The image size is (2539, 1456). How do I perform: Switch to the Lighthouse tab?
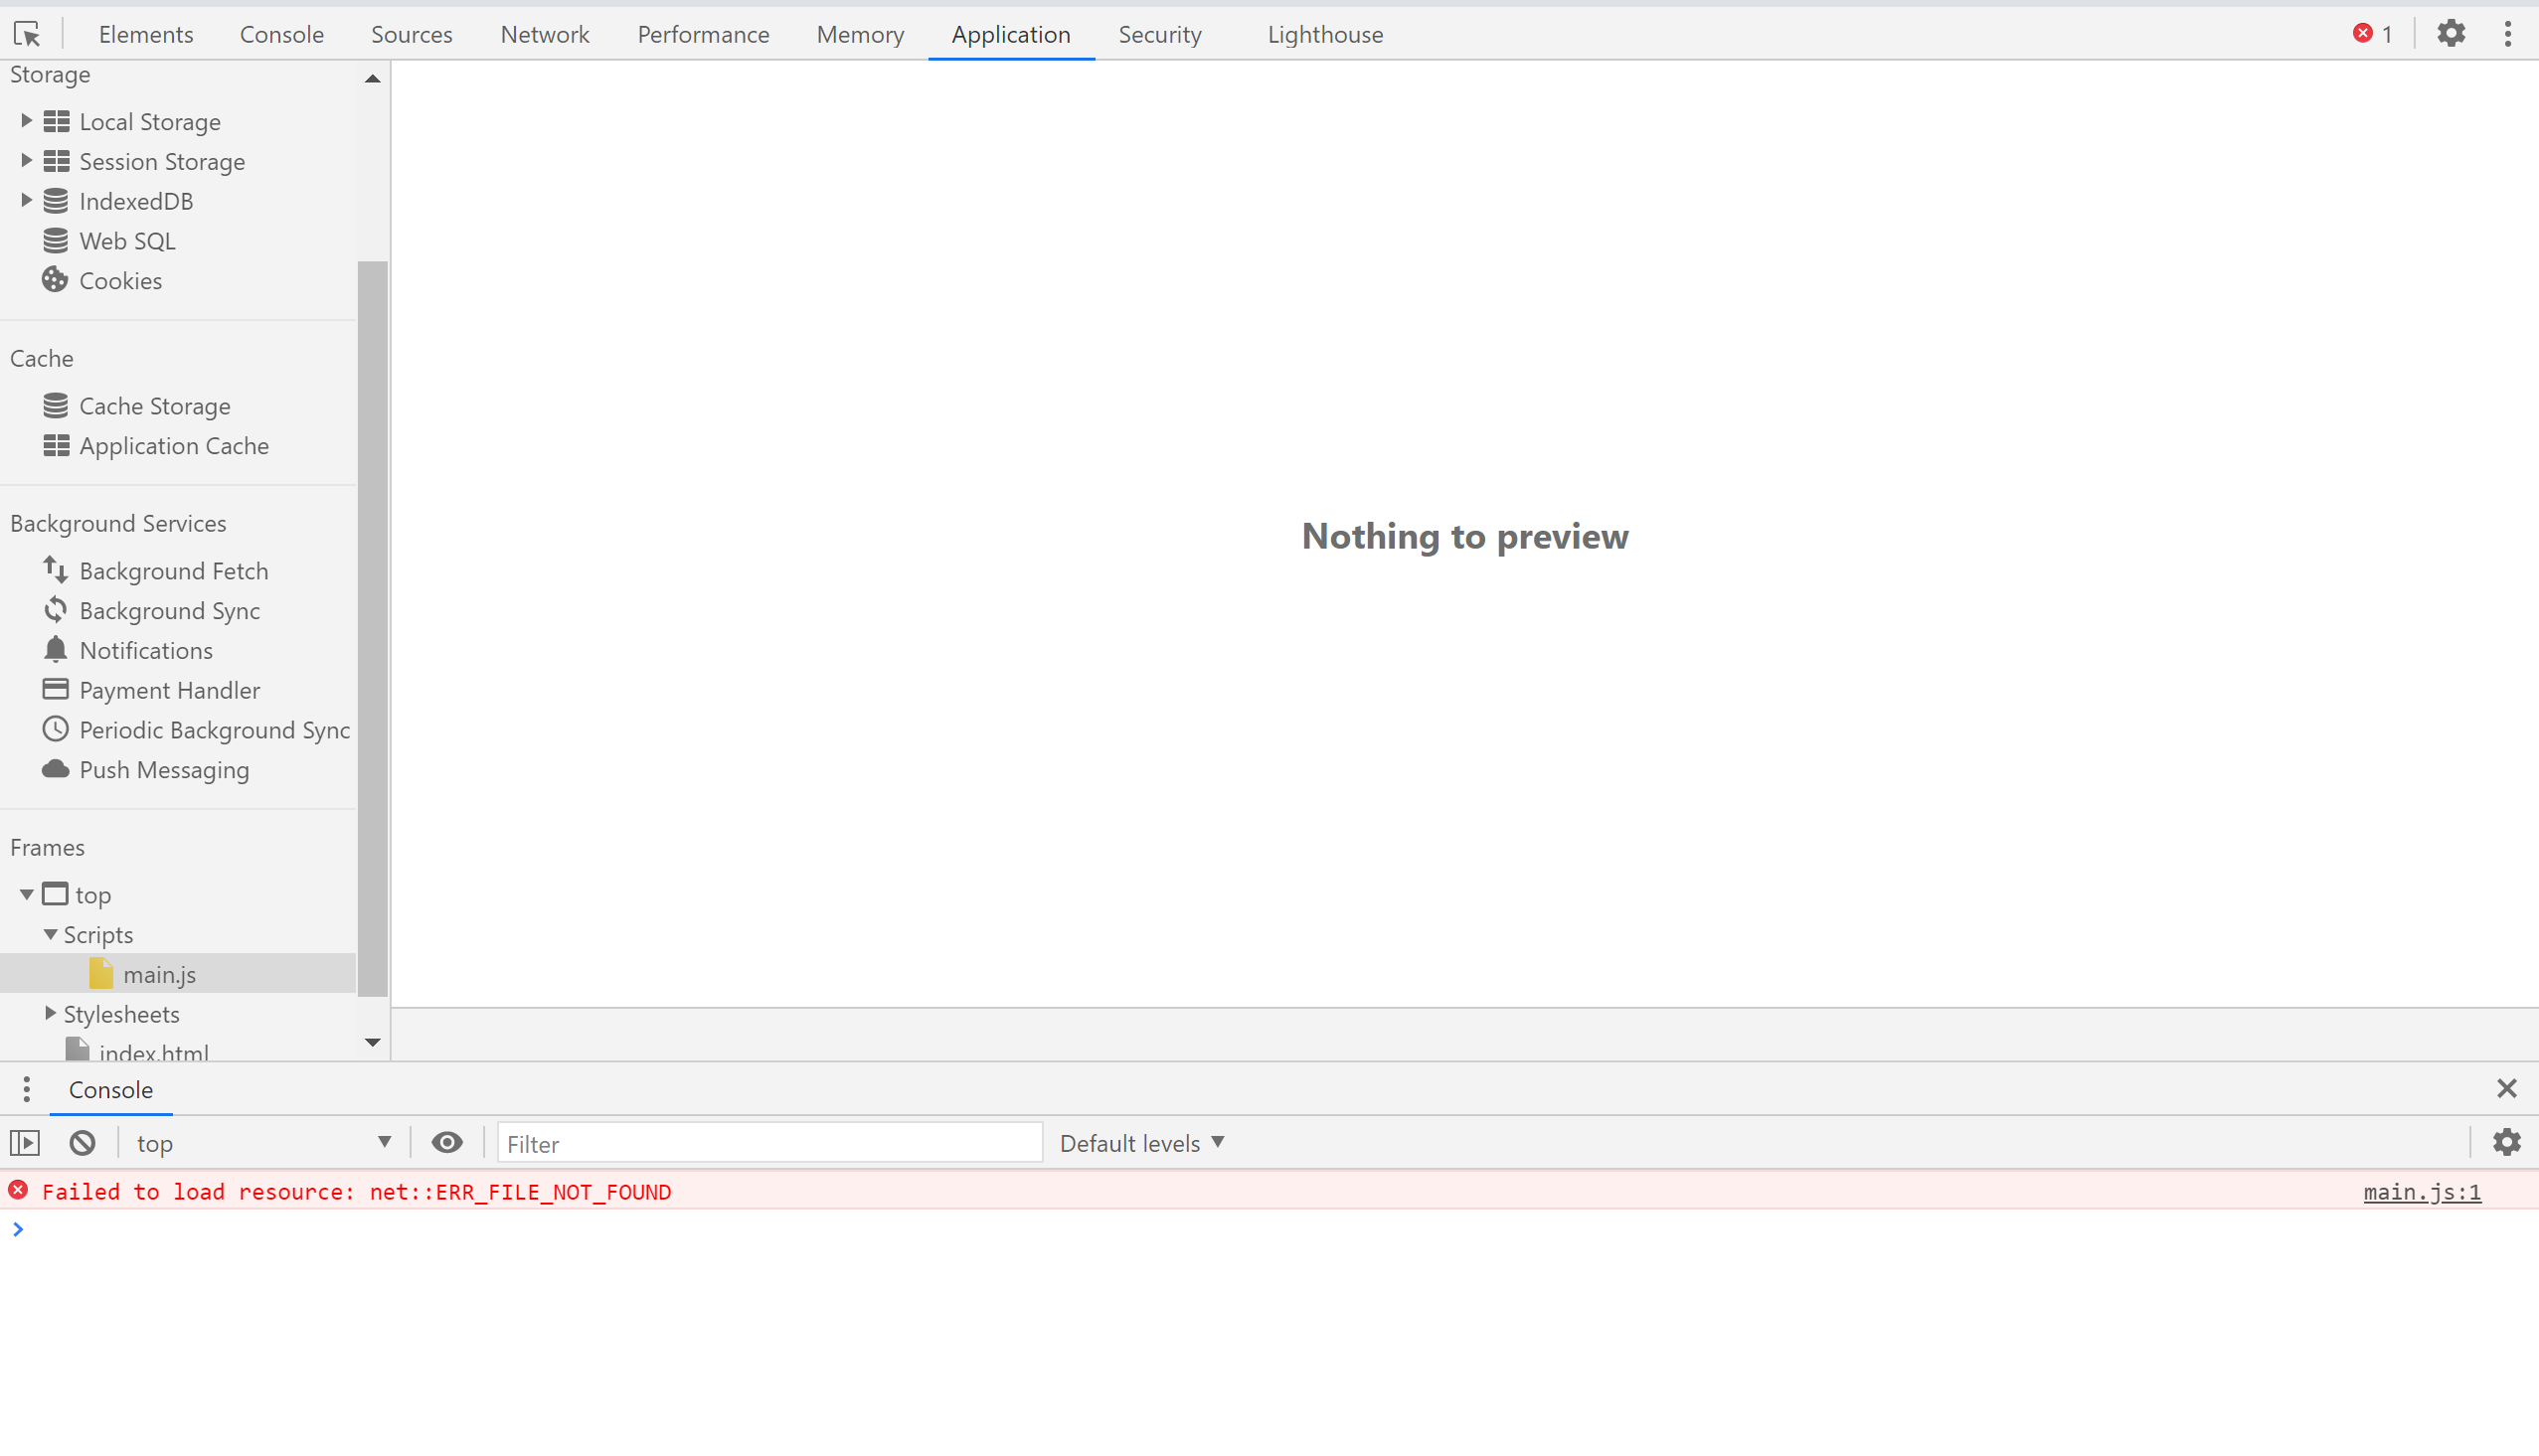coord(1325,34)
